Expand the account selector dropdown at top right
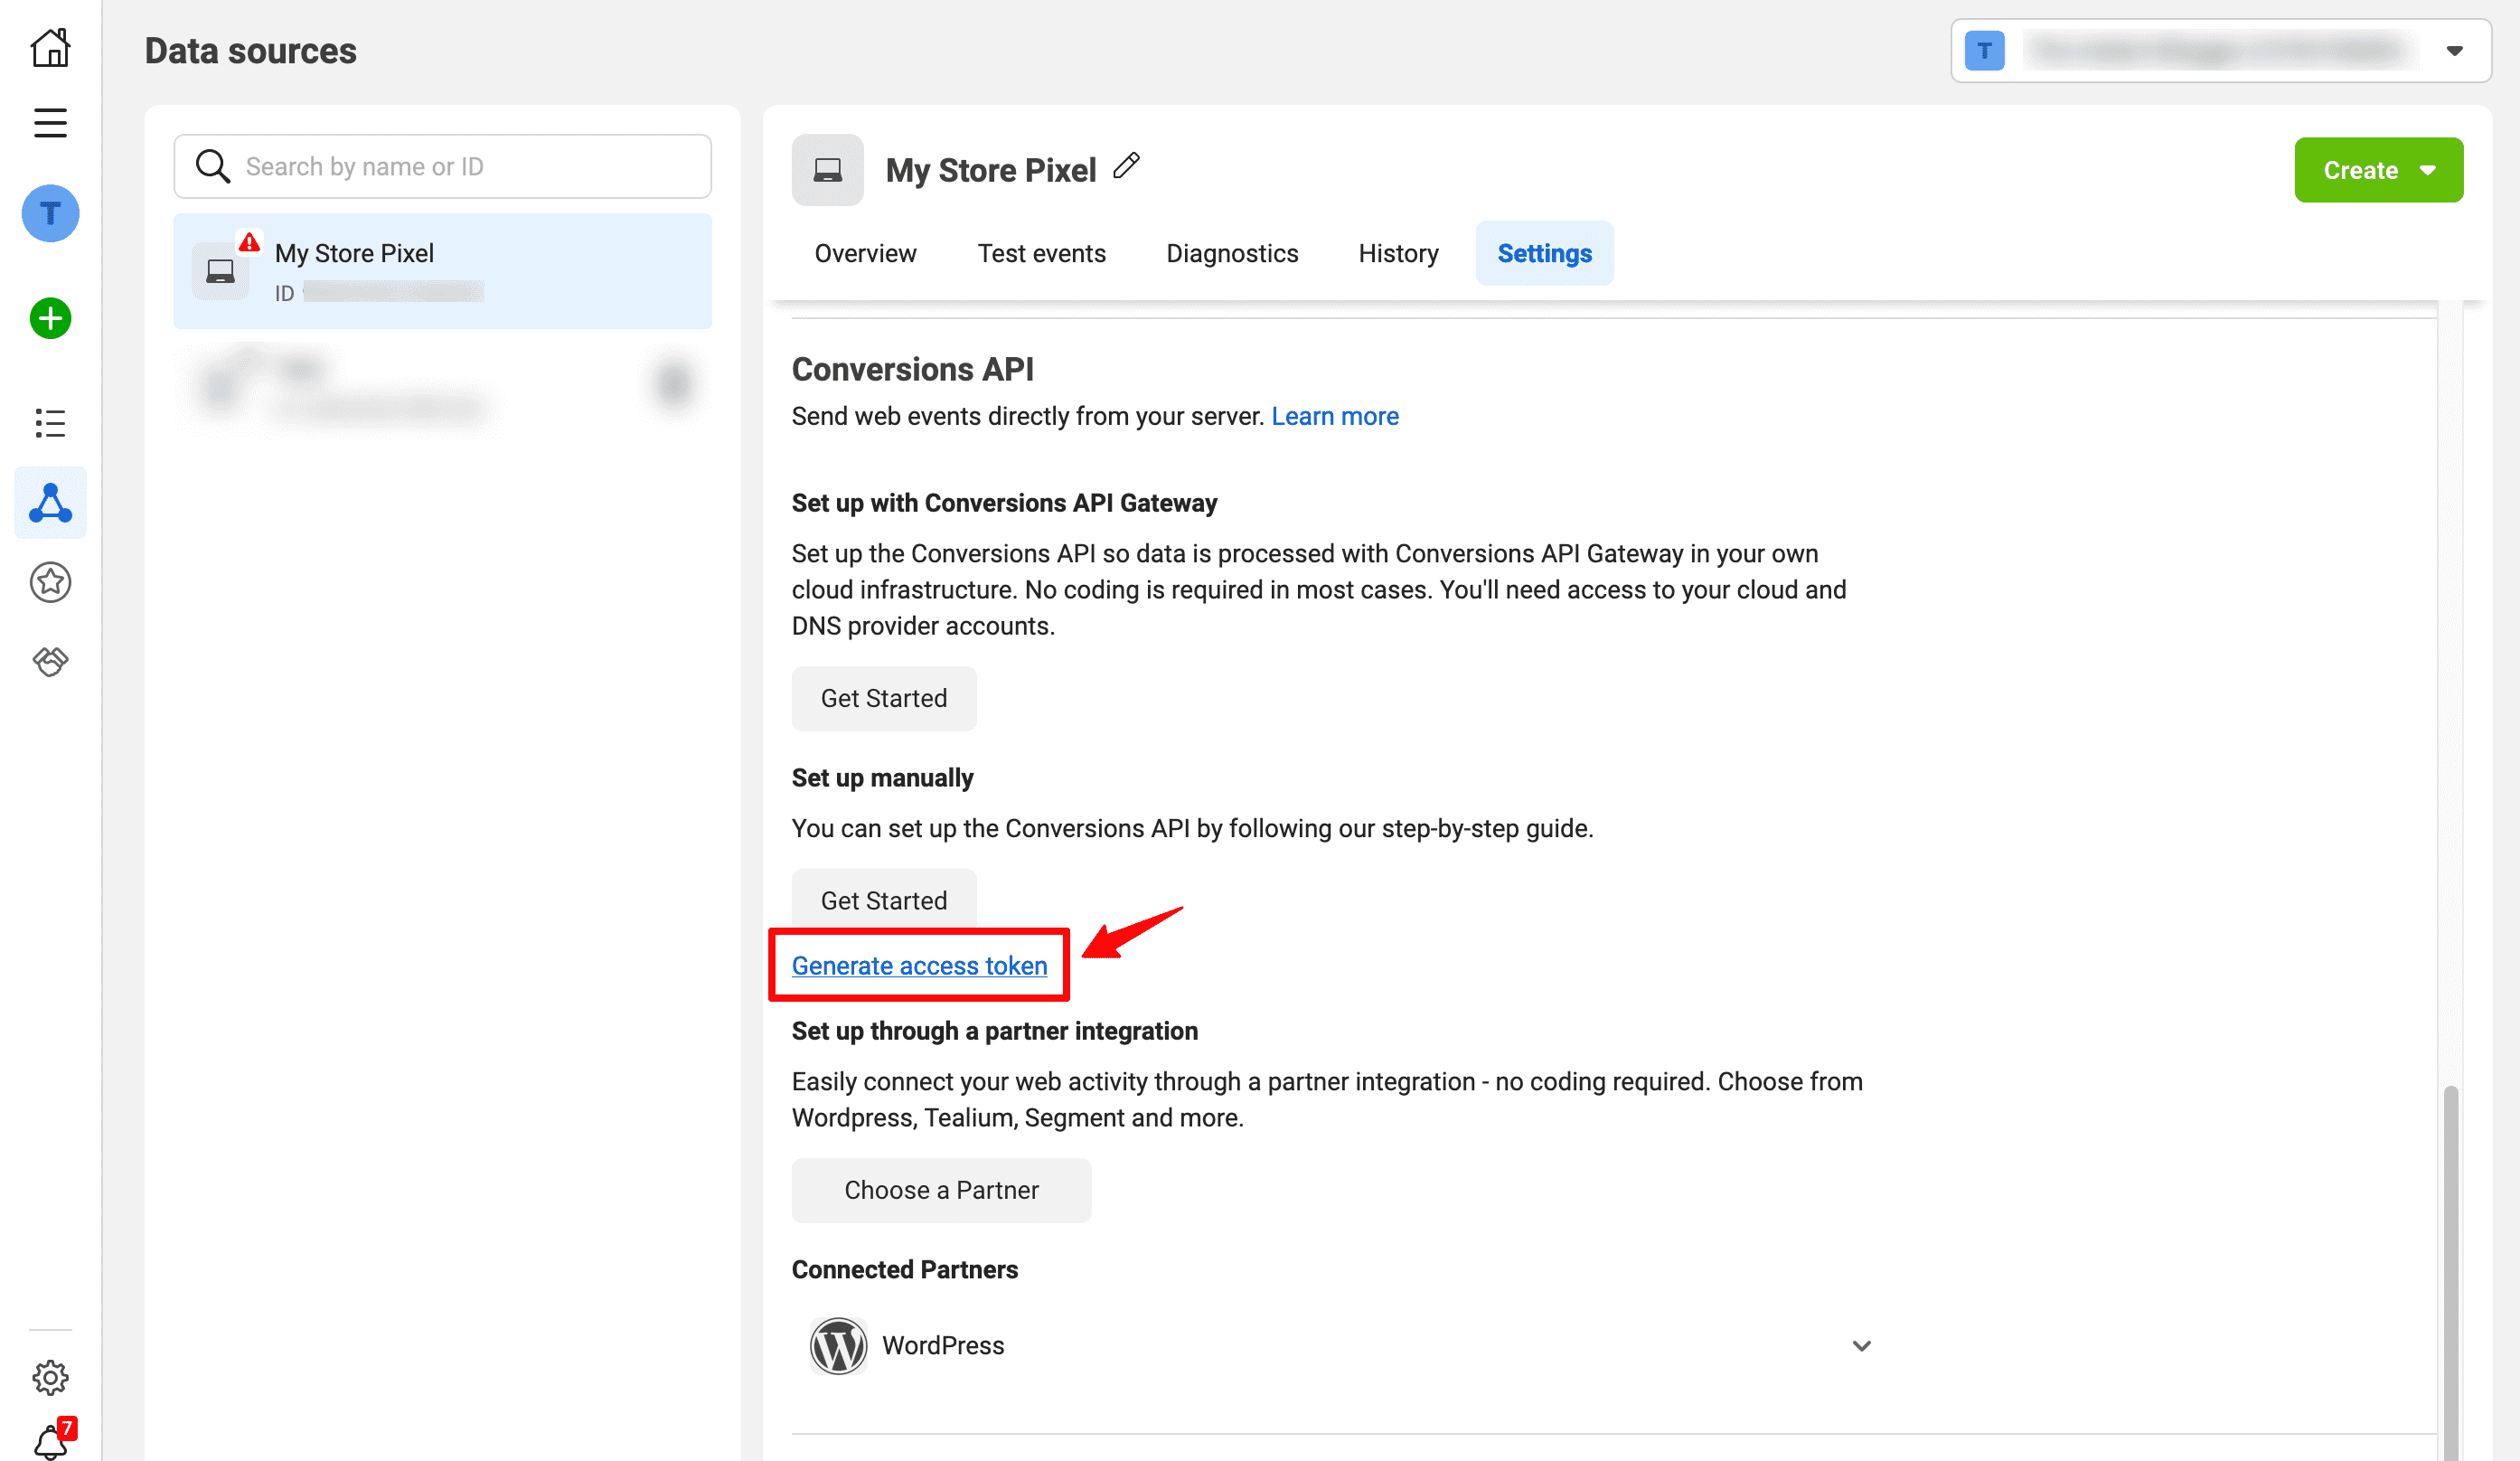 (2456, 50)
